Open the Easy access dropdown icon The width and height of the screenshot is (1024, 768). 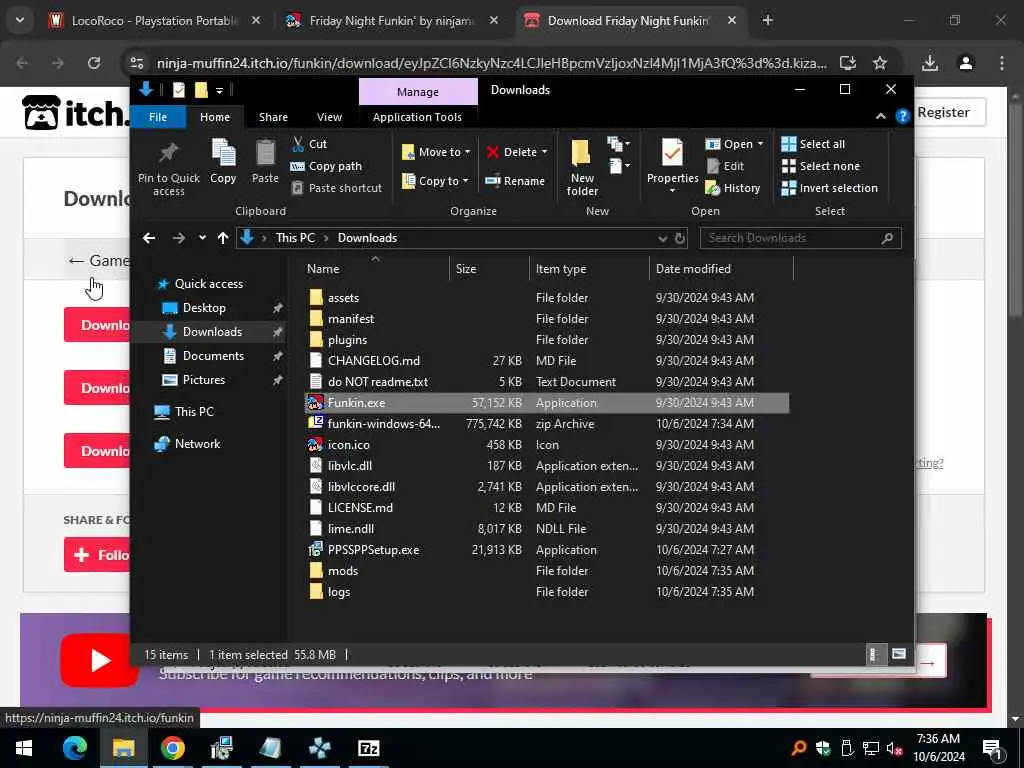619,167
